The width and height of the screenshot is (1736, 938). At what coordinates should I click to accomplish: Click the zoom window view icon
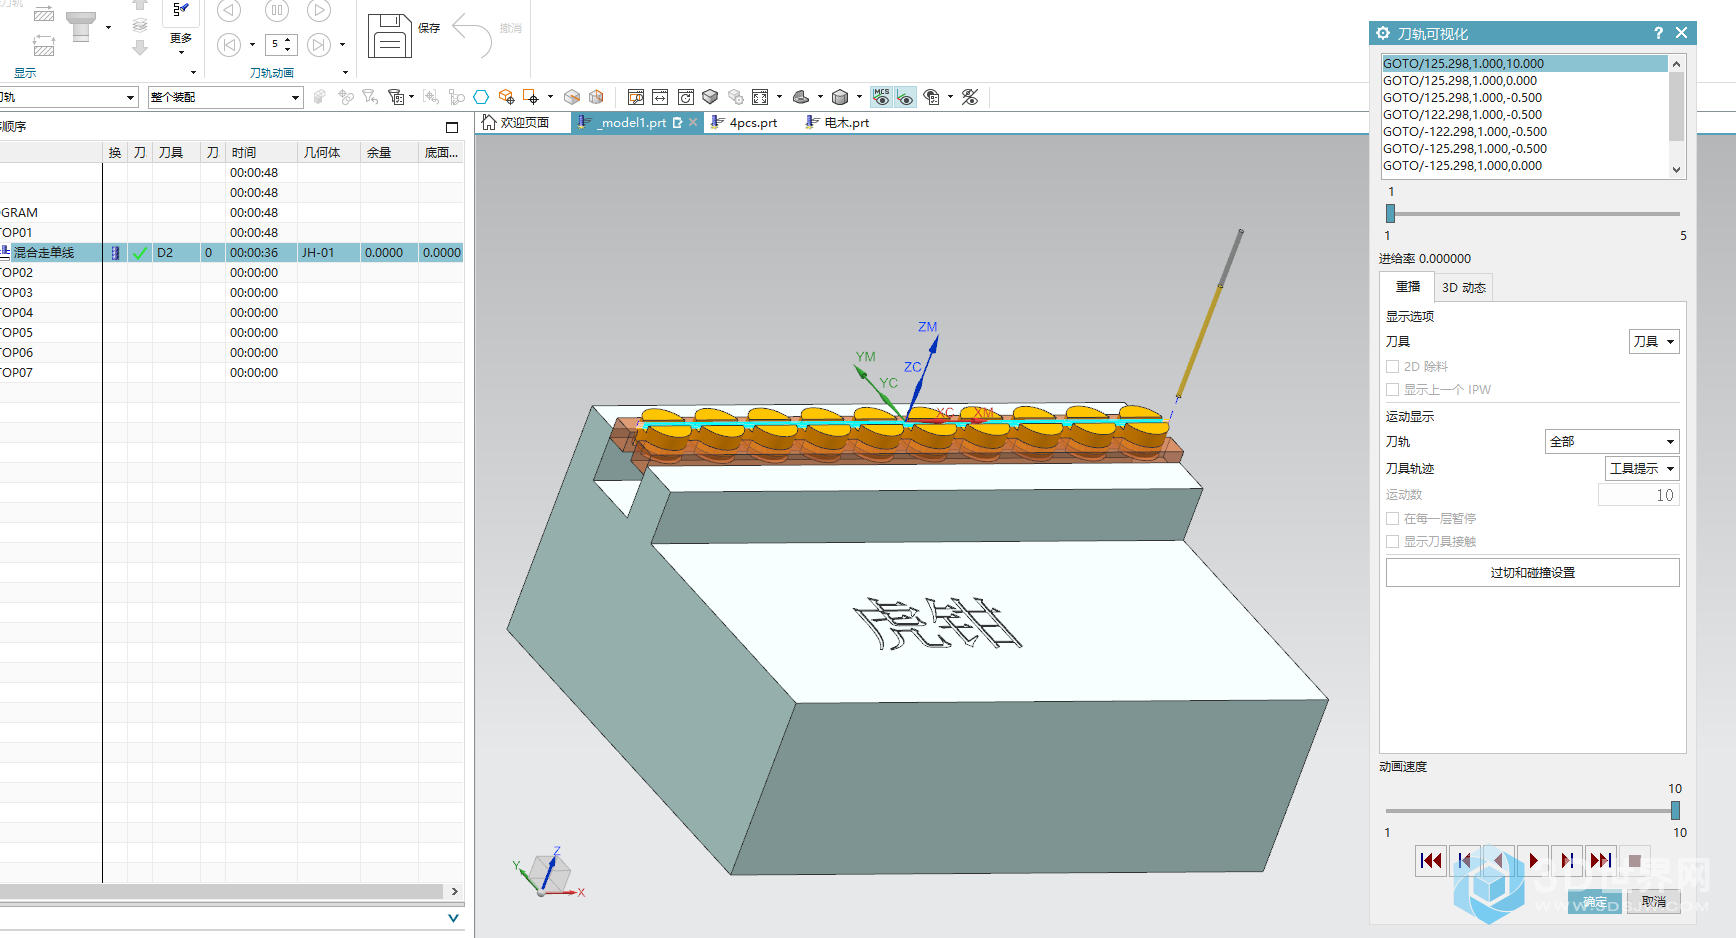[x=635, y=97]
